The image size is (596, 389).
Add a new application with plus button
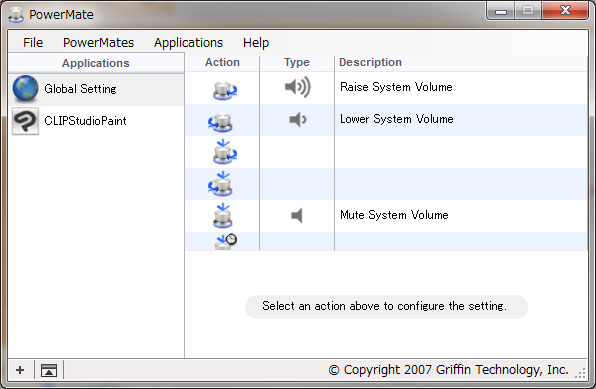[20, 370]
